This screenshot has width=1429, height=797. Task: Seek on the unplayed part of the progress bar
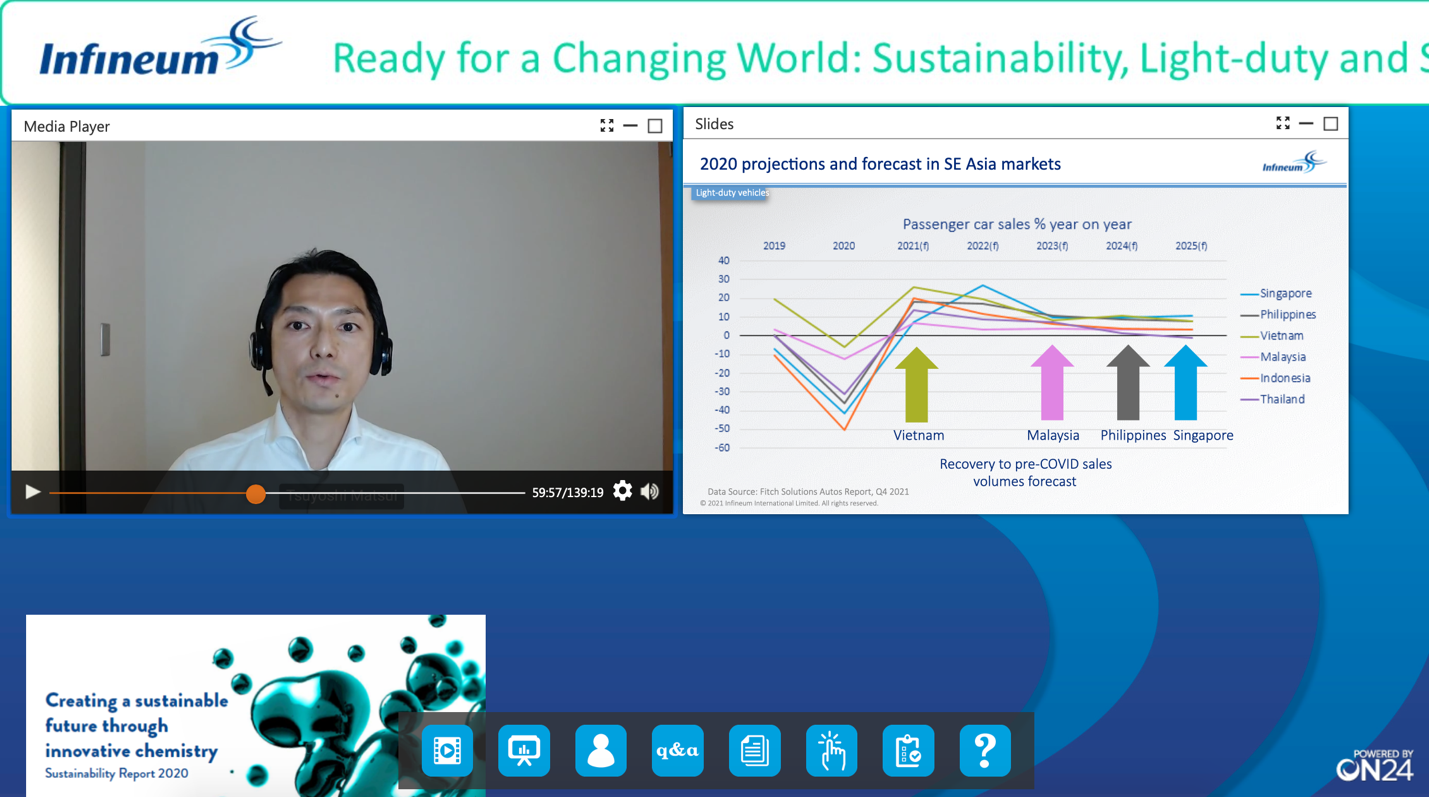pyautogui.click(x=395, y=493)
